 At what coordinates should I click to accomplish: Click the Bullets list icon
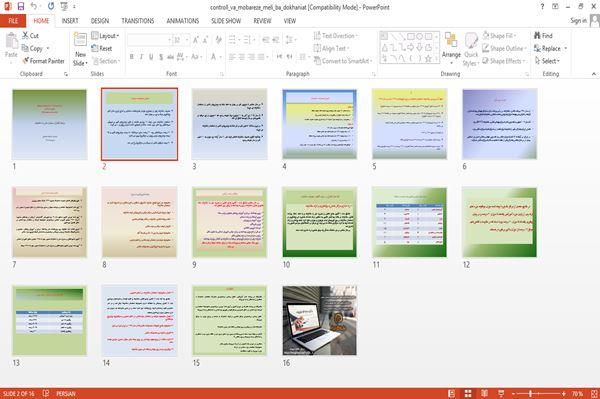(x=232, y=40)
